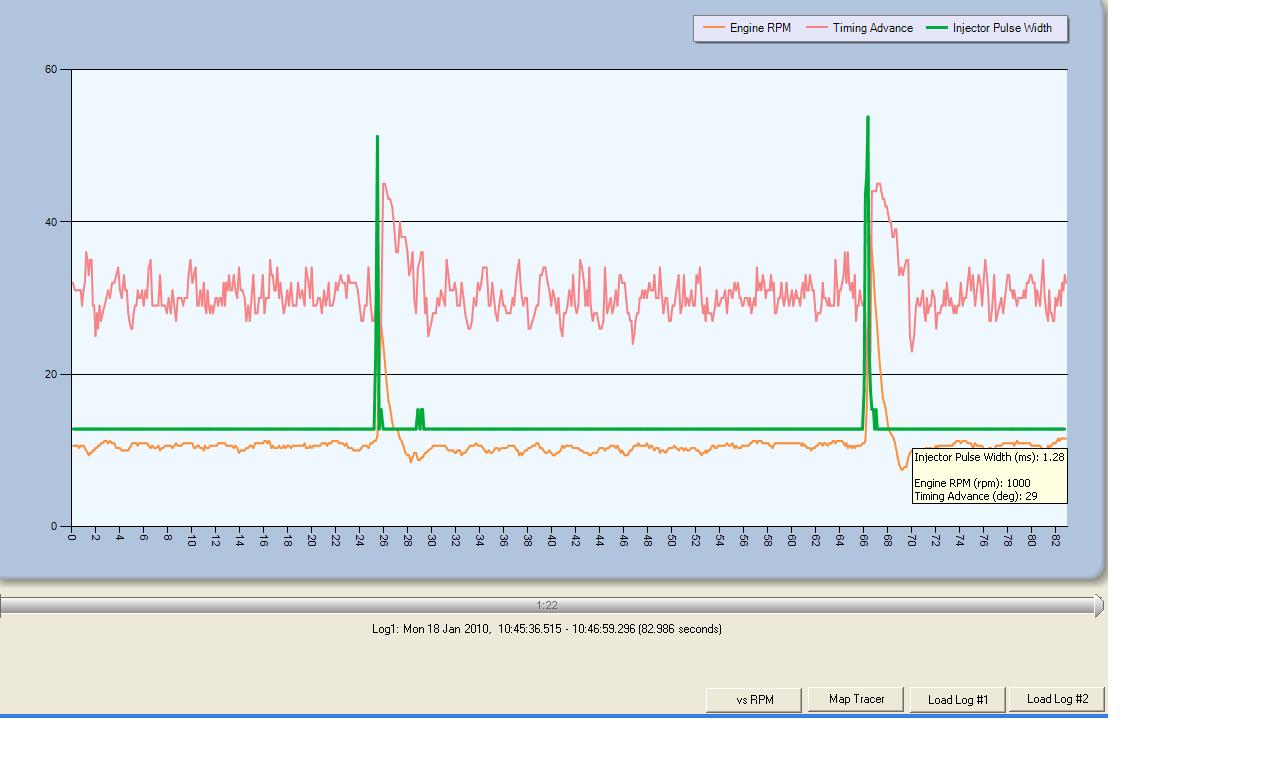The width and height of the screenshot is (1280, 770).
Task: Click the second green injector spike peak
Action: tap(867, 119)
